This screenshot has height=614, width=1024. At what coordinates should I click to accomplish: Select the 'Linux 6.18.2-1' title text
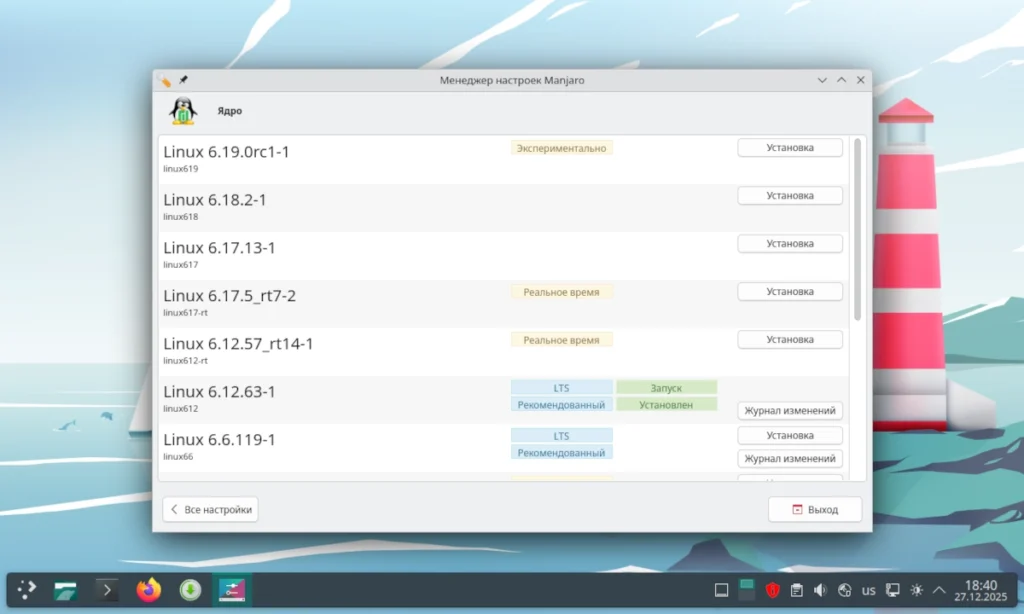(x=215, y=200)
